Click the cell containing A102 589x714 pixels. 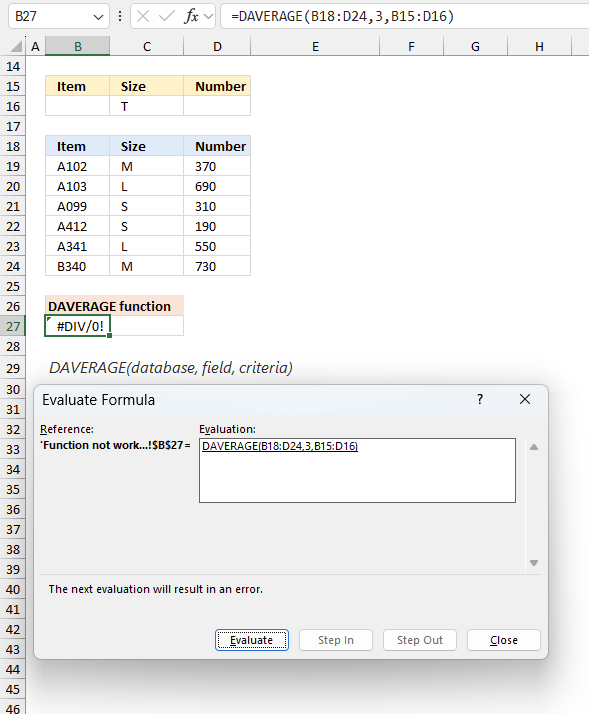pos(77,167)
